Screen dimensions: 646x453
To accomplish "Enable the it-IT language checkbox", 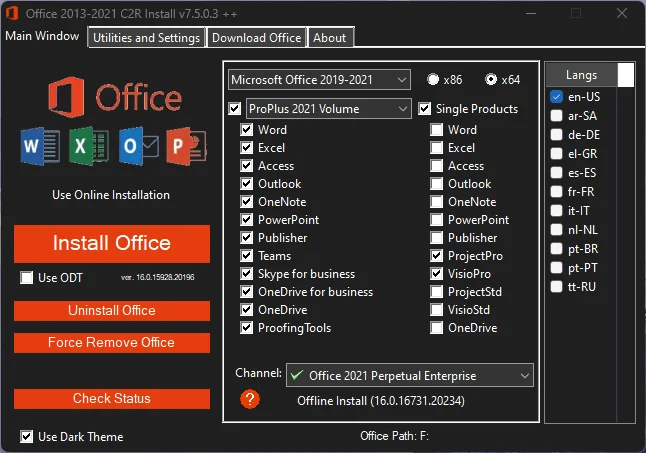I will [x=557, y=211].
